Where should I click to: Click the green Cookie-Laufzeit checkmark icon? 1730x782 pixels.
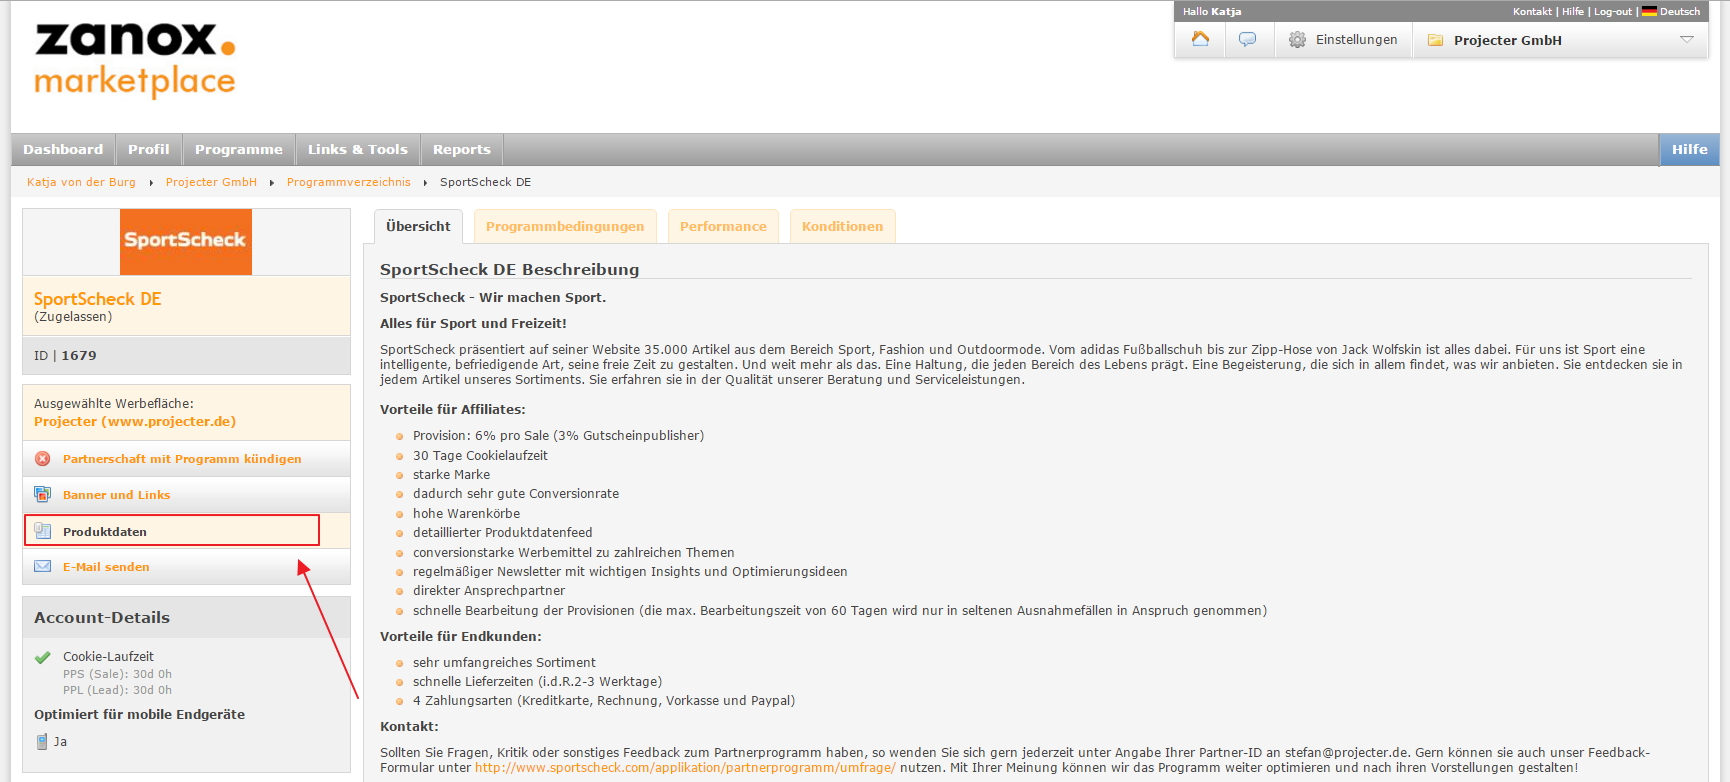tap(42, 657)
